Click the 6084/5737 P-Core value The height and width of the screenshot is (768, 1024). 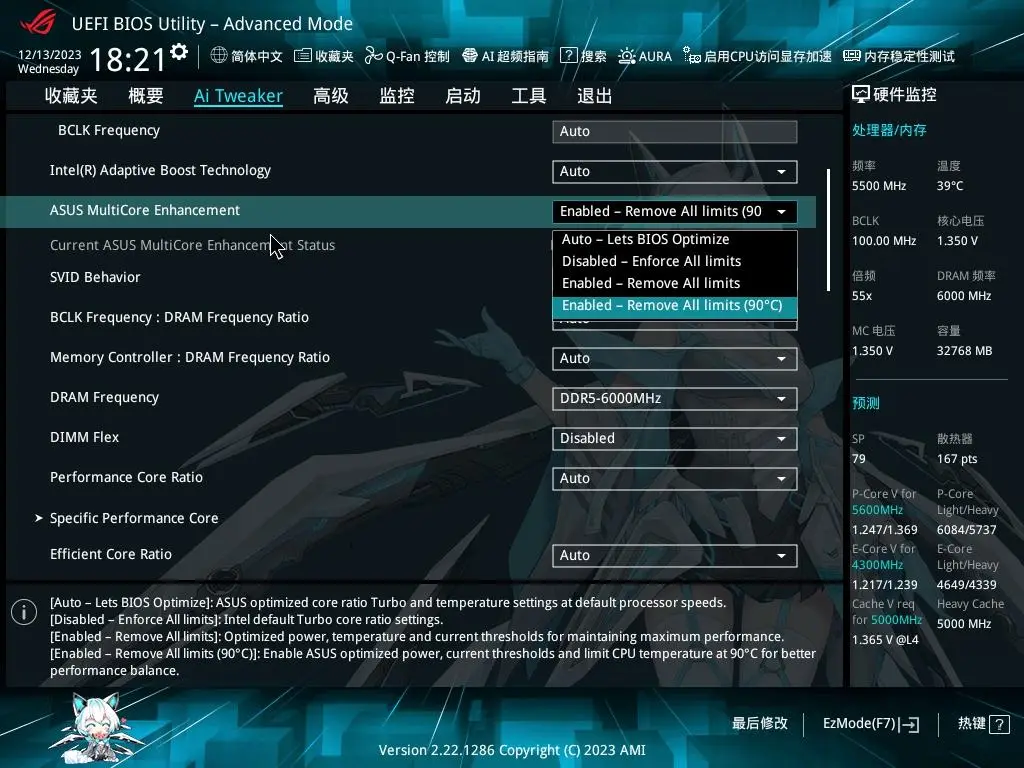click(967, 530)
